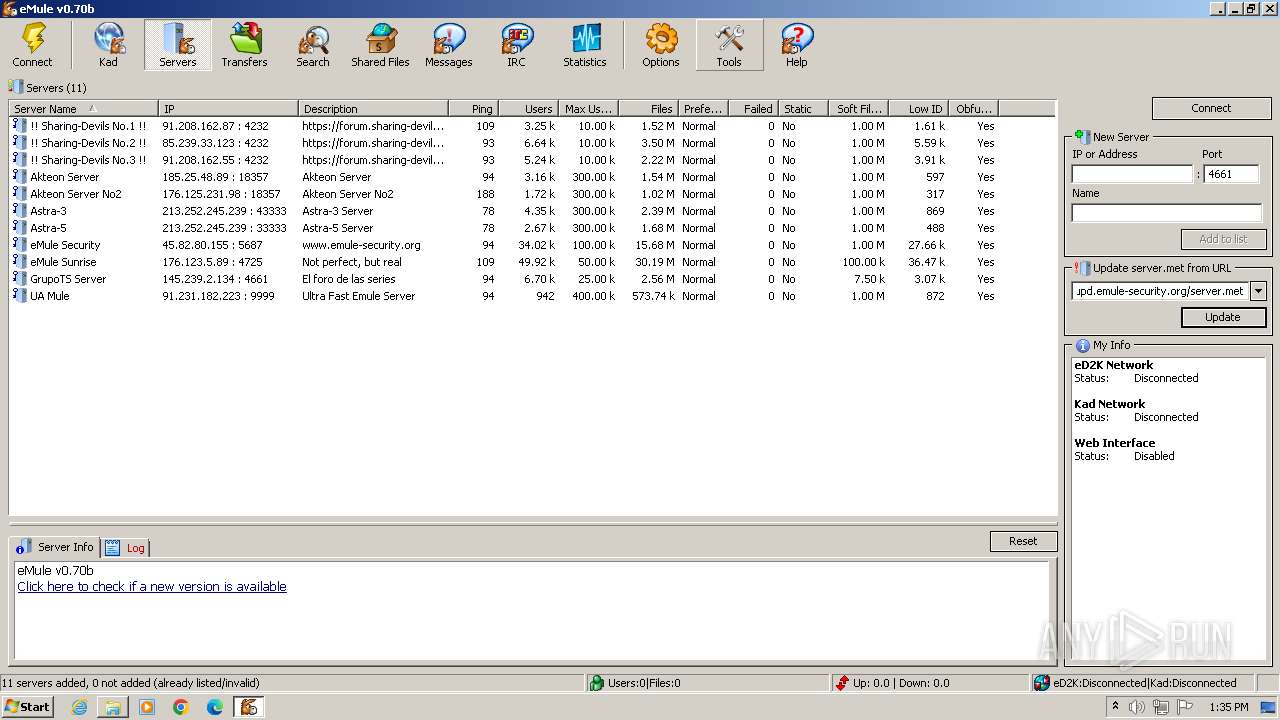Sort by IP column header
This screenshot has height=720, width=1280.
[x=229, y=108]
